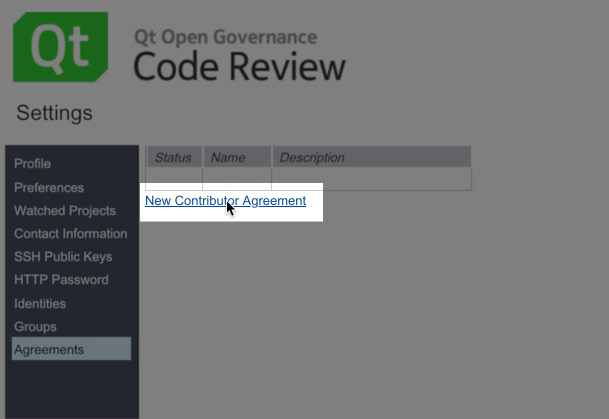
Task: Go to Preferences in the sidebar
Action: tap(48, 188)
